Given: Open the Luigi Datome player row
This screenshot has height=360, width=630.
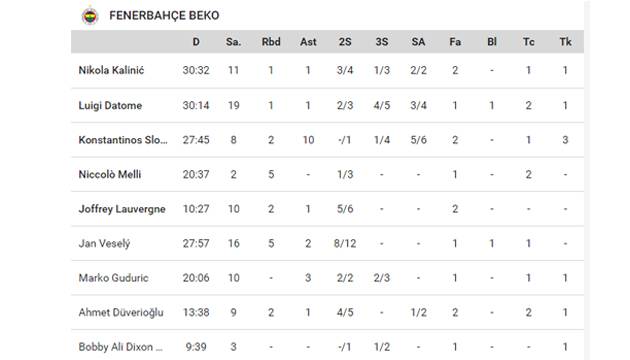Looking at the screenshot, I should pos(327,105).
